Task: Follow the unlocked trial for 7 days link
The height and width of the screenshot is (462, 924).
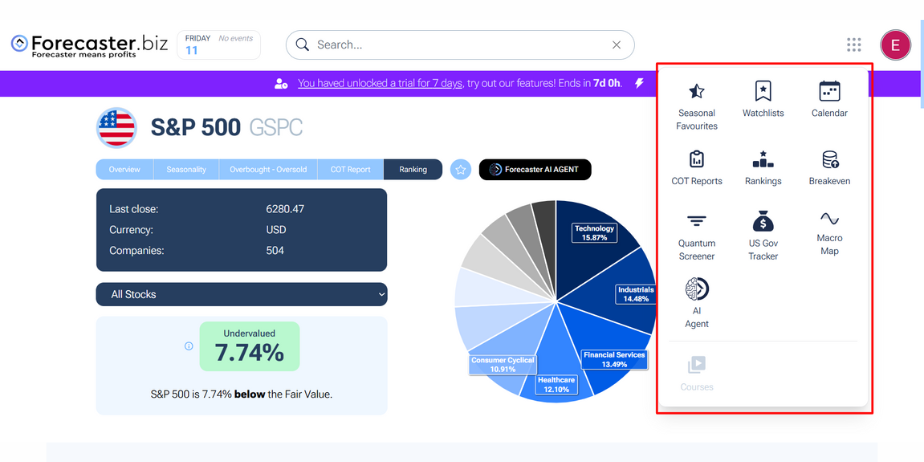Action: pyautogui.click(x=380, y=83)
